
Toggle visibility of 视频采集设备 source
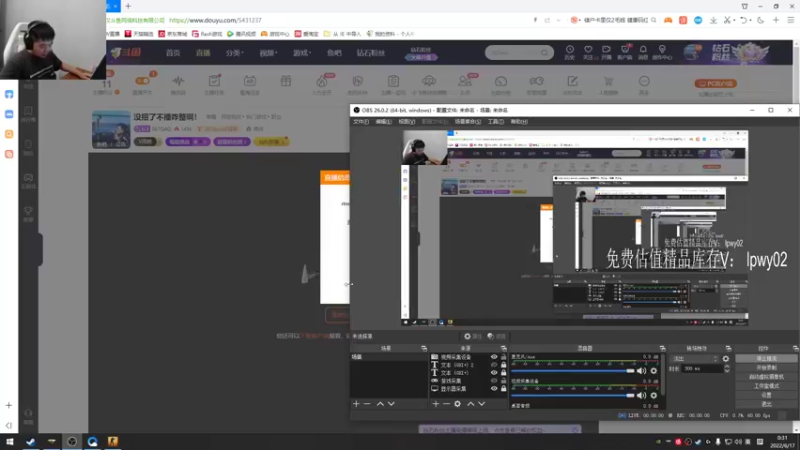point(494,357)
